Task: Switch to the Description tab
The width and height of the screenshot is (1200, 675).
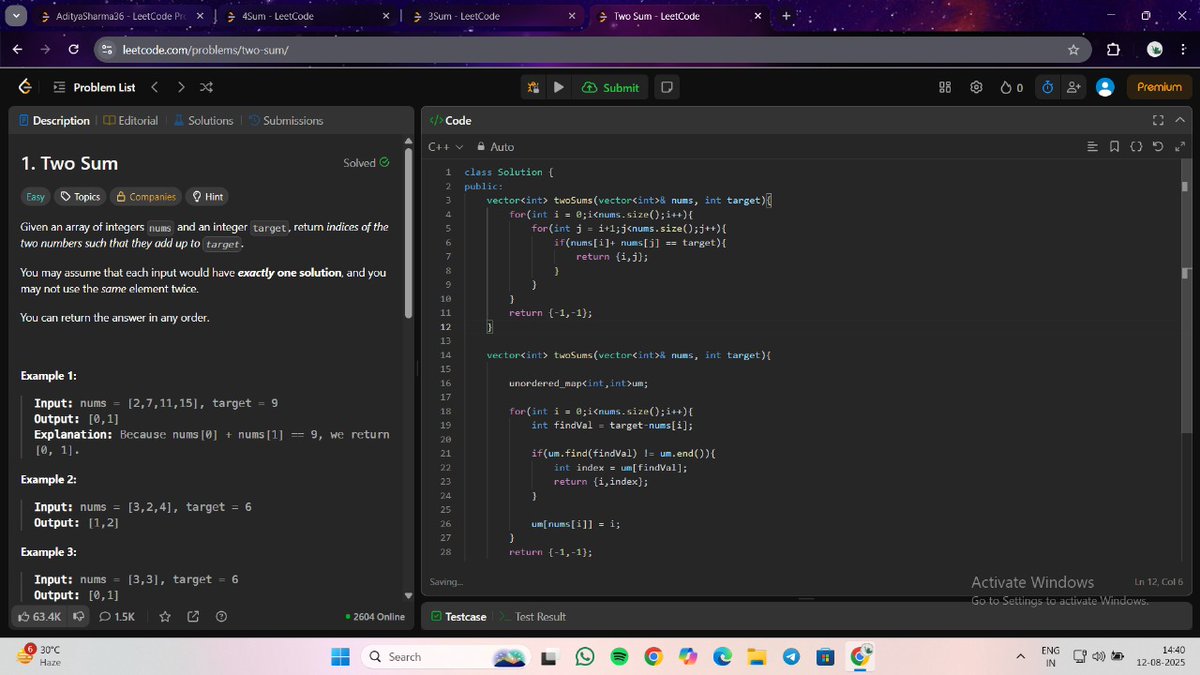Action: point(54,120)
